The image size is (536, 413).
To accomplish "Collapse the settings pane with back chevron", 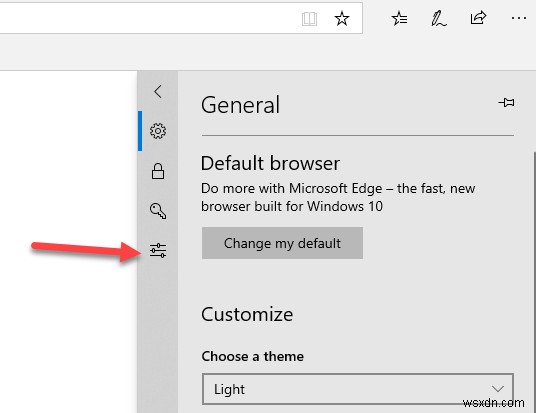I will pos(158,91).
